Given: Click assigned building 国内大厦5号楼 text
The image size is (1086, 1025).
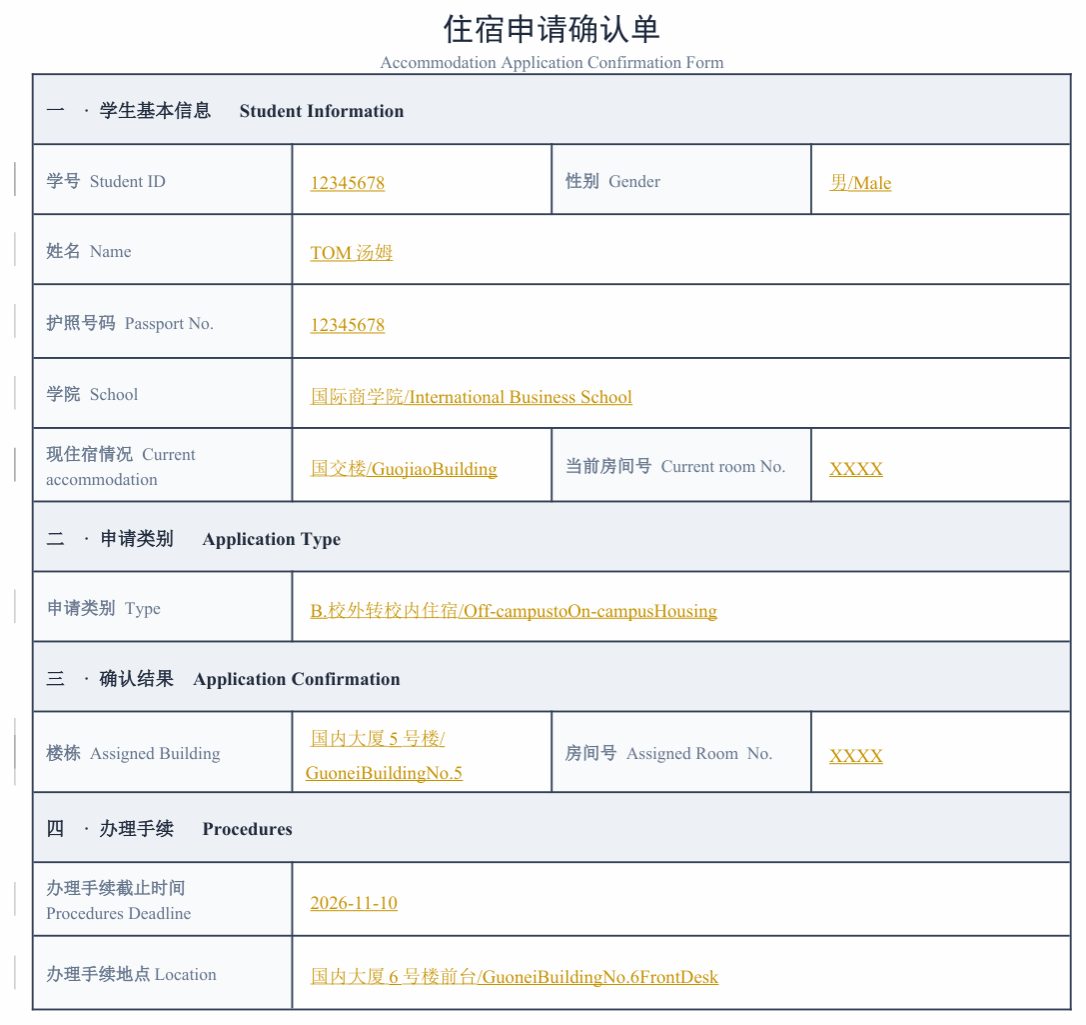Looking at the screenshot, I should point(377,738).
